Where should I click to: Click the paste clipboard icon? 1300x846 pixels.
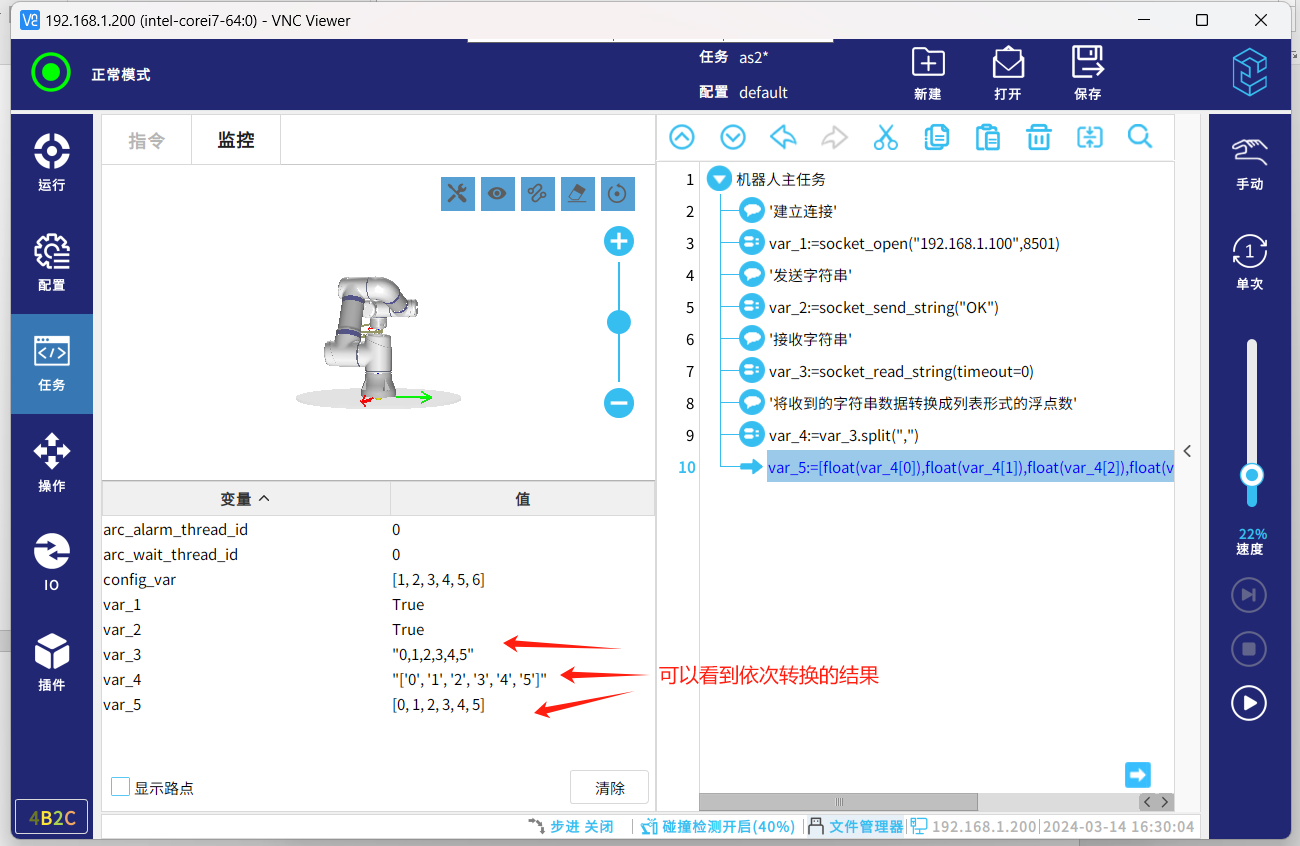987,138
